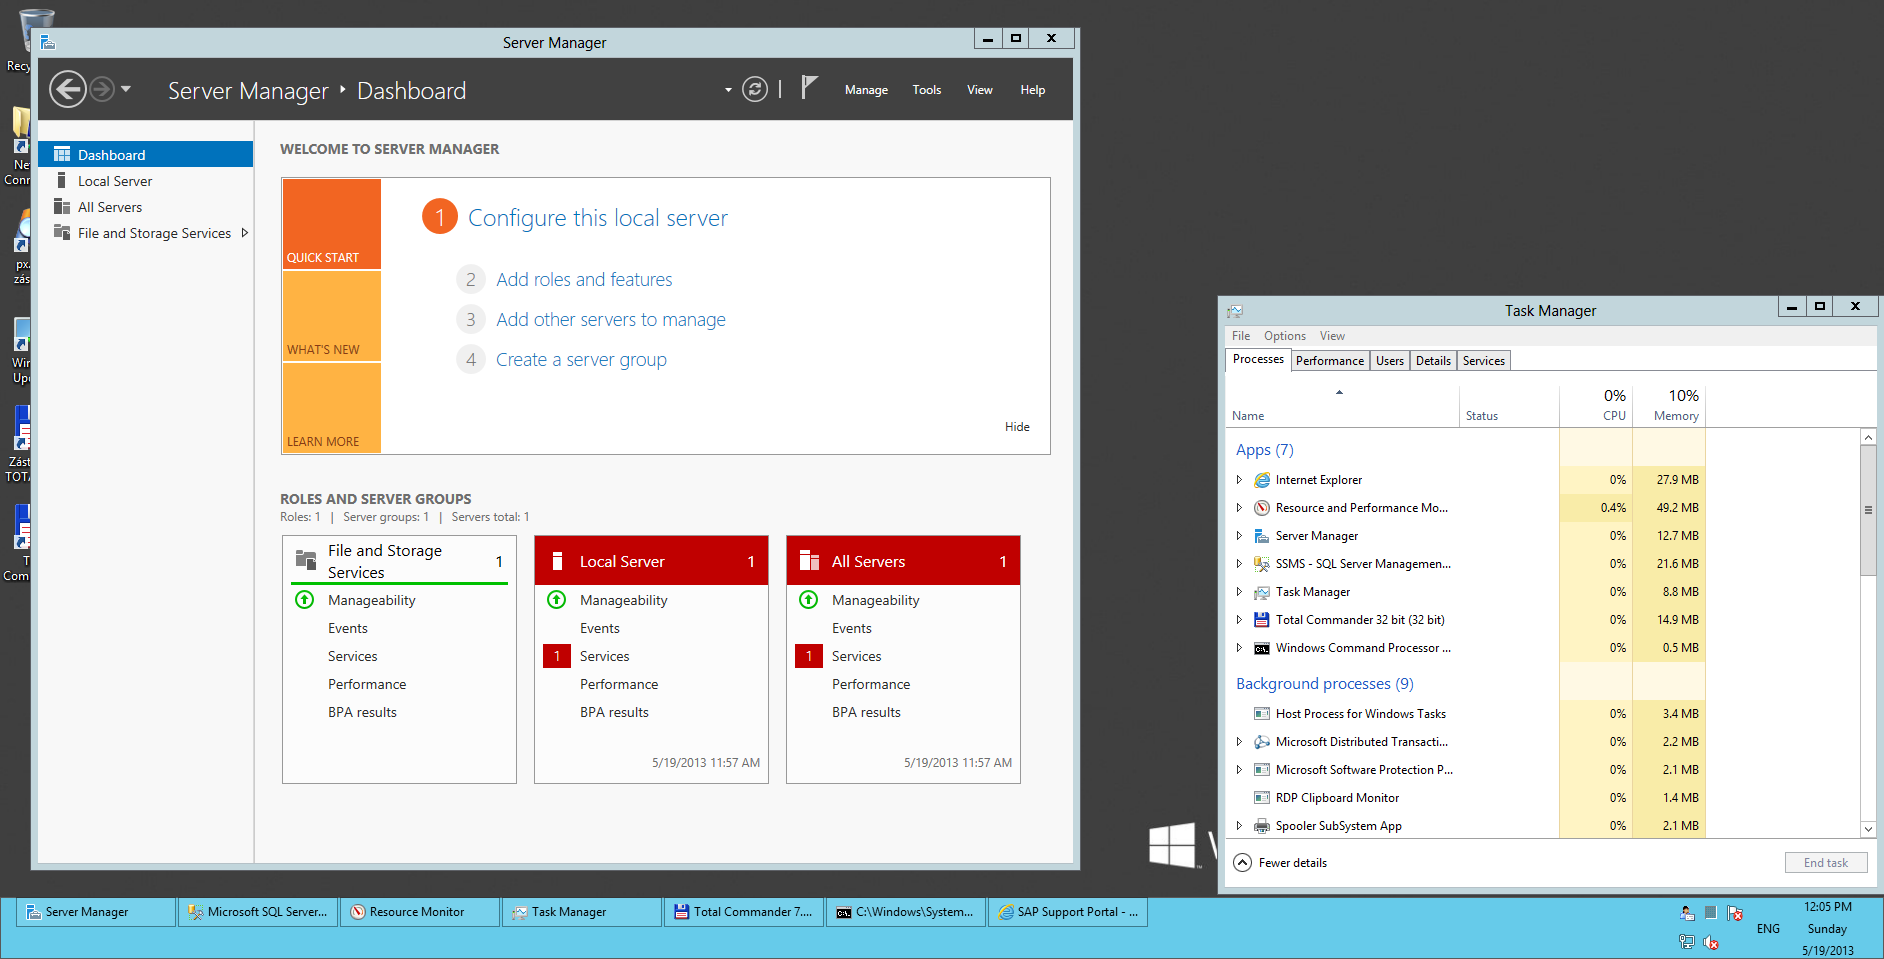The height and width of the screenshot is (959, 1884).
Task: Select Local Server icon in sidebar
Action: pyautogui.click(x=61, y=181)
